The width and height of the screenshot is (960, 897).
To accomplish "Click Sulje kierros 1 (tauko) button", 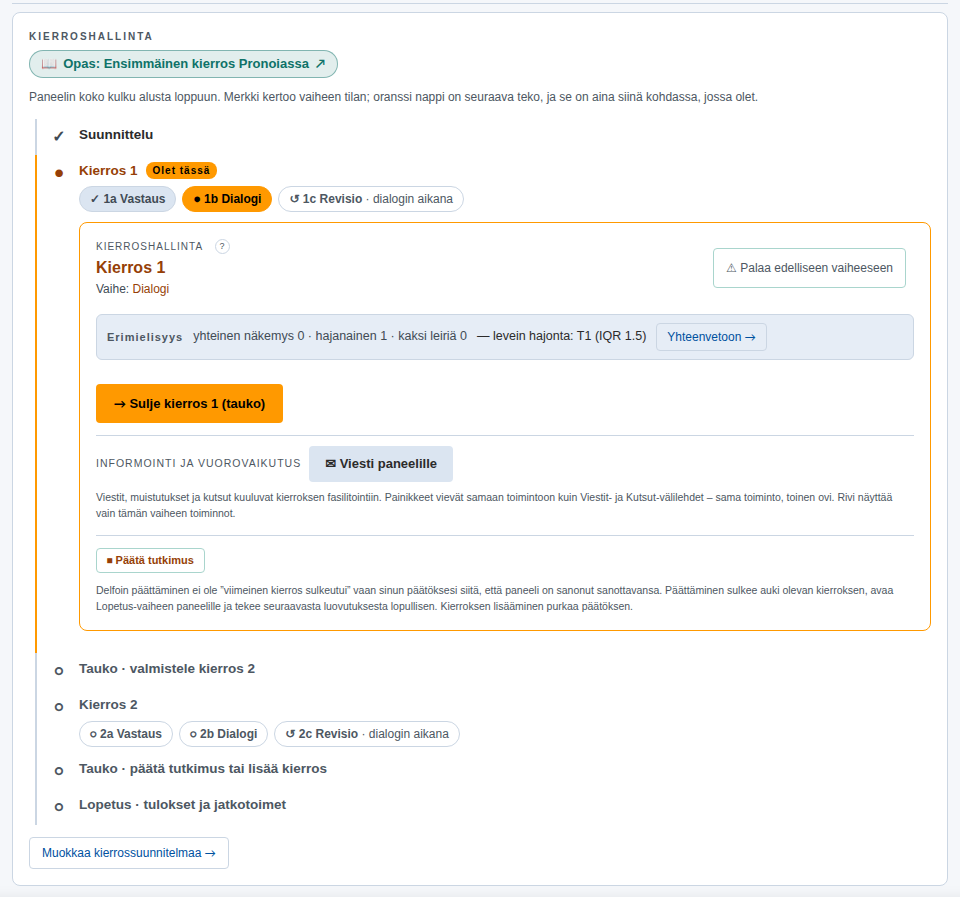I will [x=190, y=403].
